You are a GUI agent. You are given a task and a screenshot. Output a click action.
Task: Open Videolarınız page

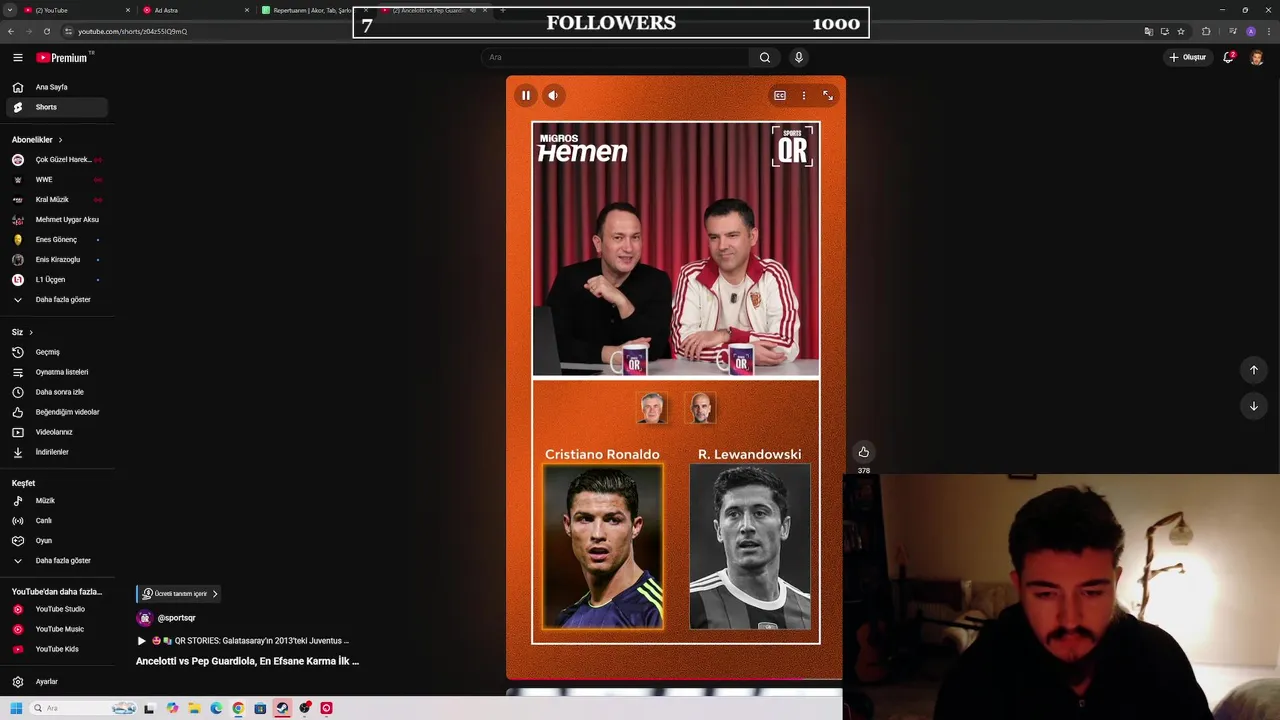(57, 432)
